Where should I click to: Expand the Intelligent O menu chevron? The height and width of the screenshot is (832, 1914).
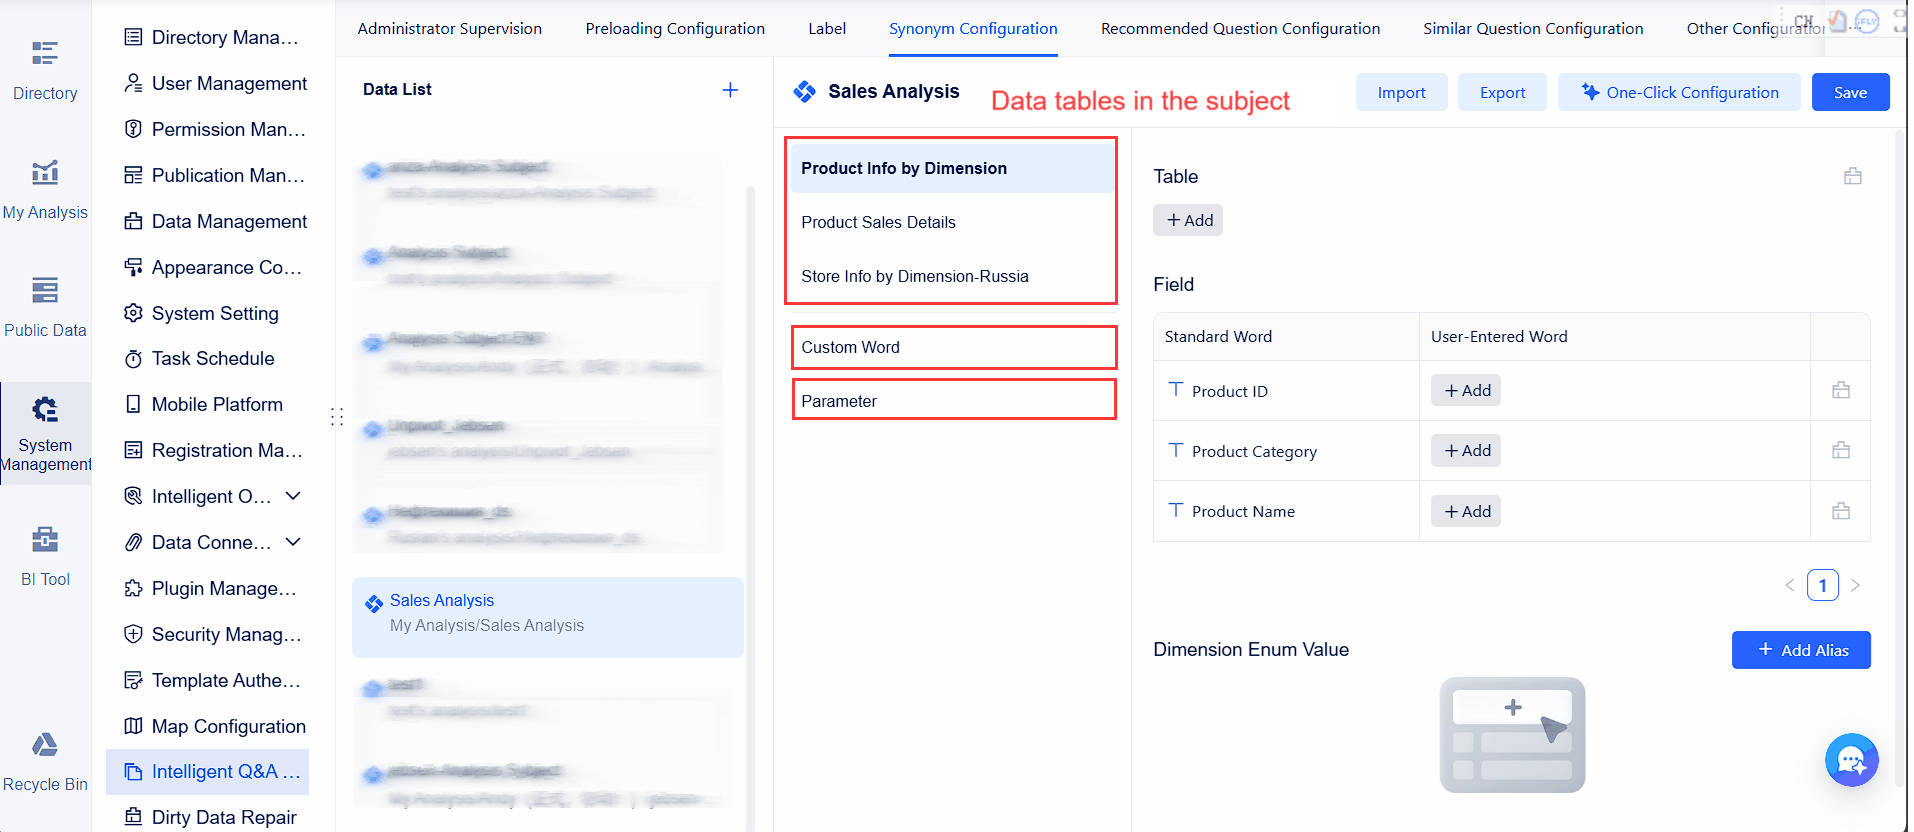[x=292, y=495]
